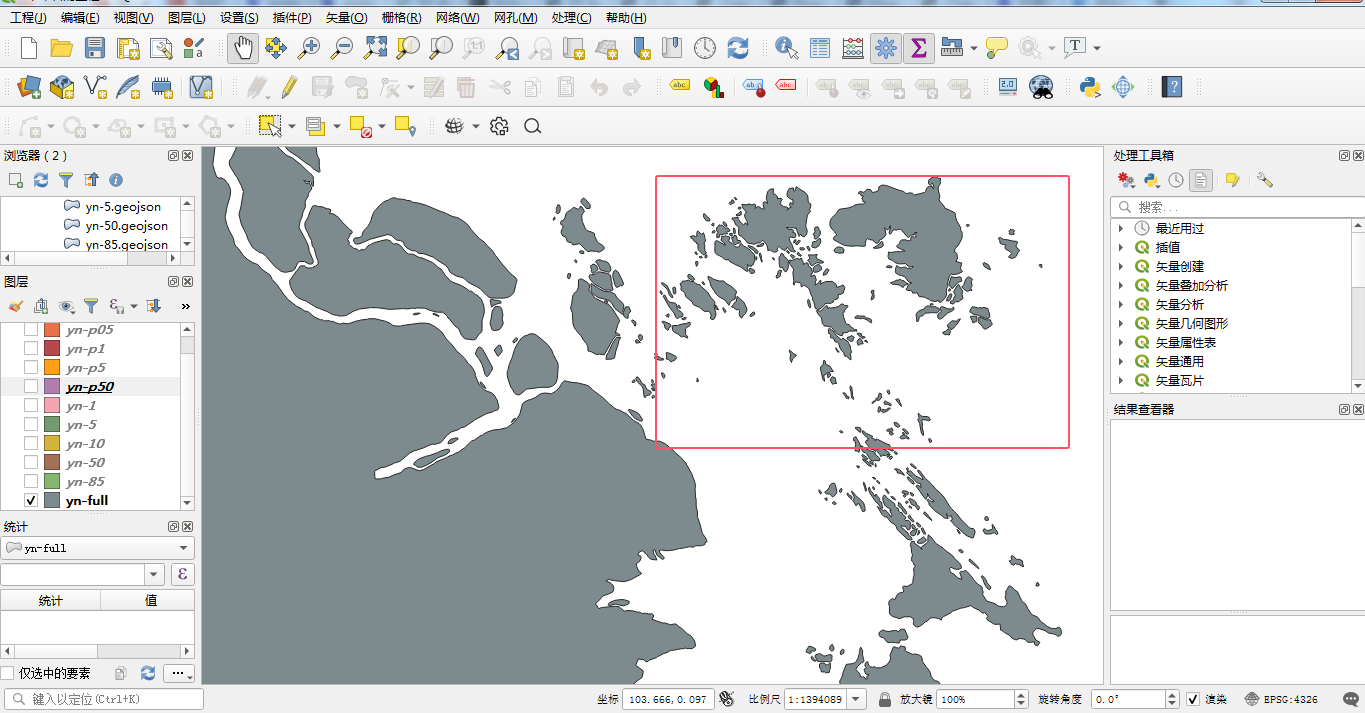Select the map tips speech bubble icon
Viewport: 1365px width, 713px height.
[x=997, y=46]
